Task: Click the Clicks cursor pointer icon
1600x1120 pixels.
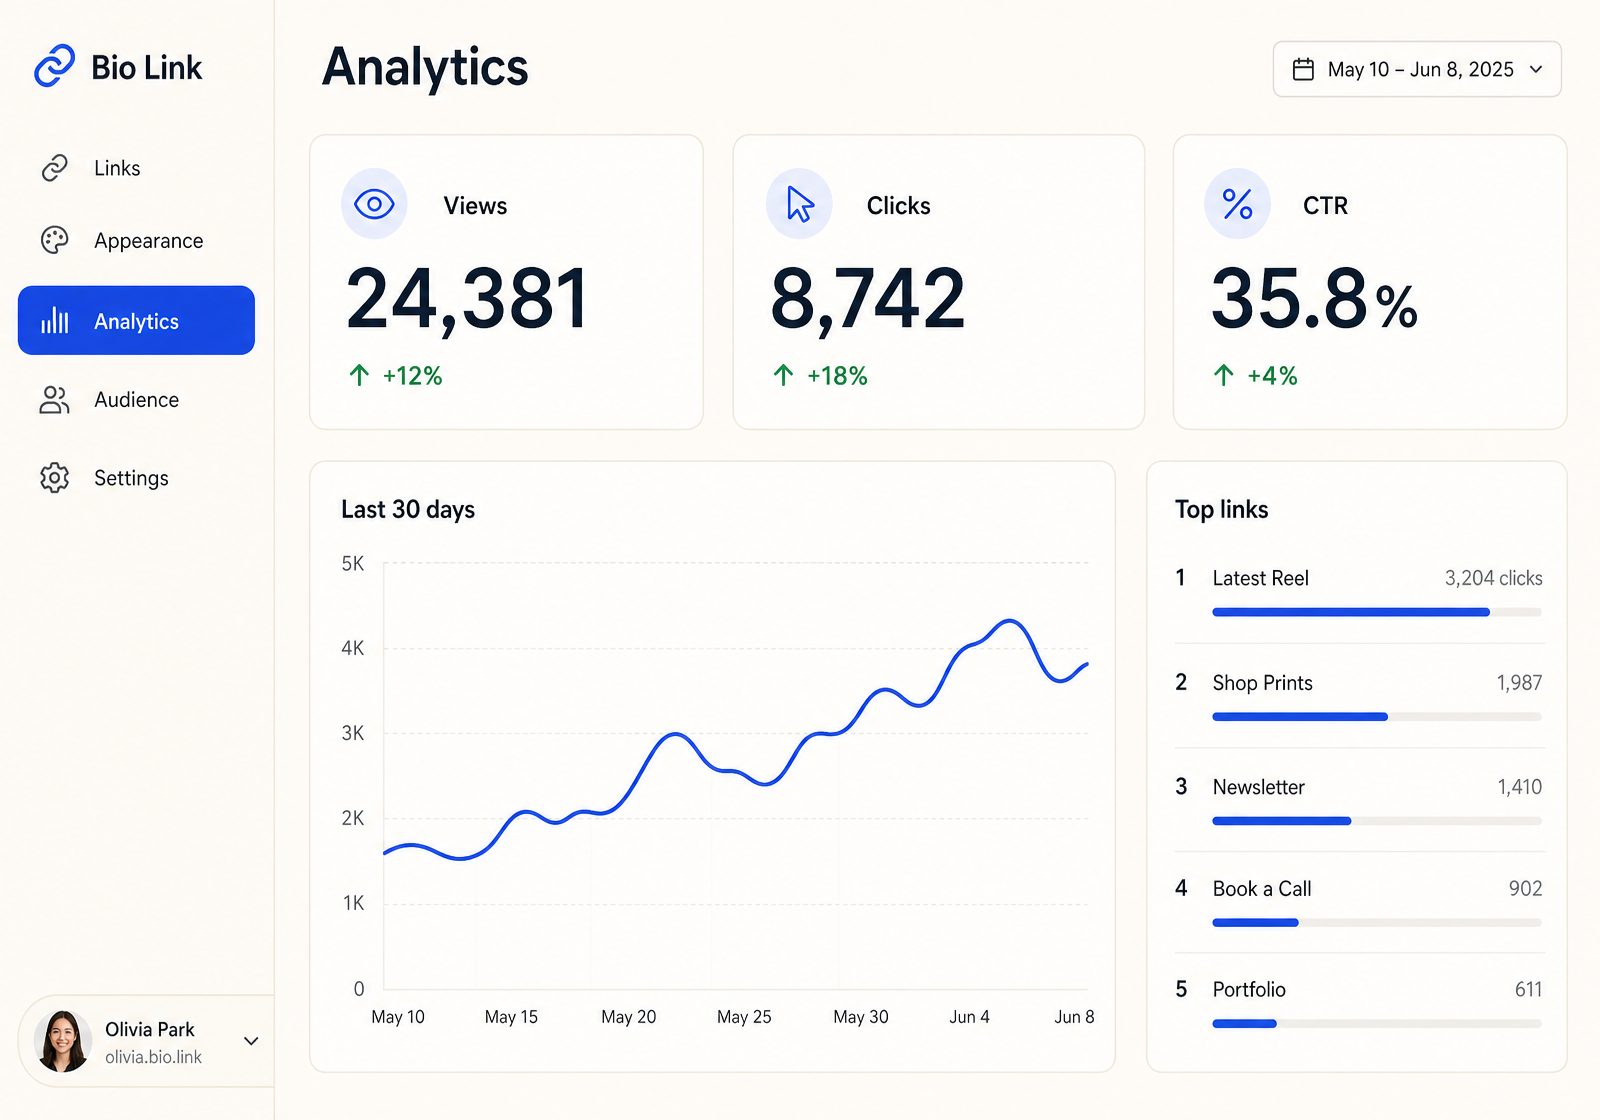Action: (799, 205)
